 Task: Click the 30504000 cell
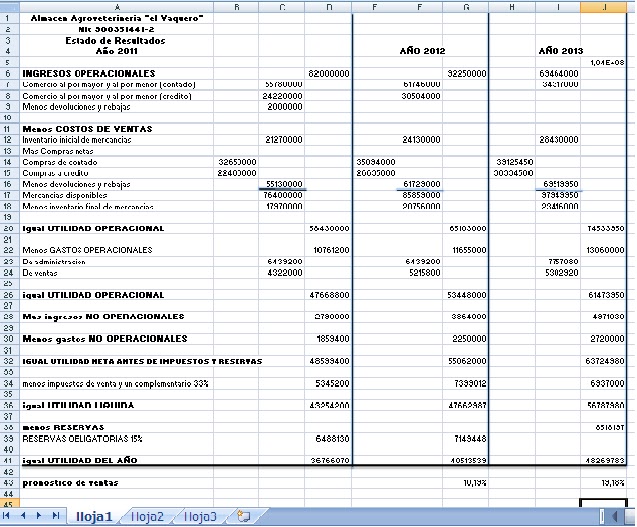[x=419, y=96]
